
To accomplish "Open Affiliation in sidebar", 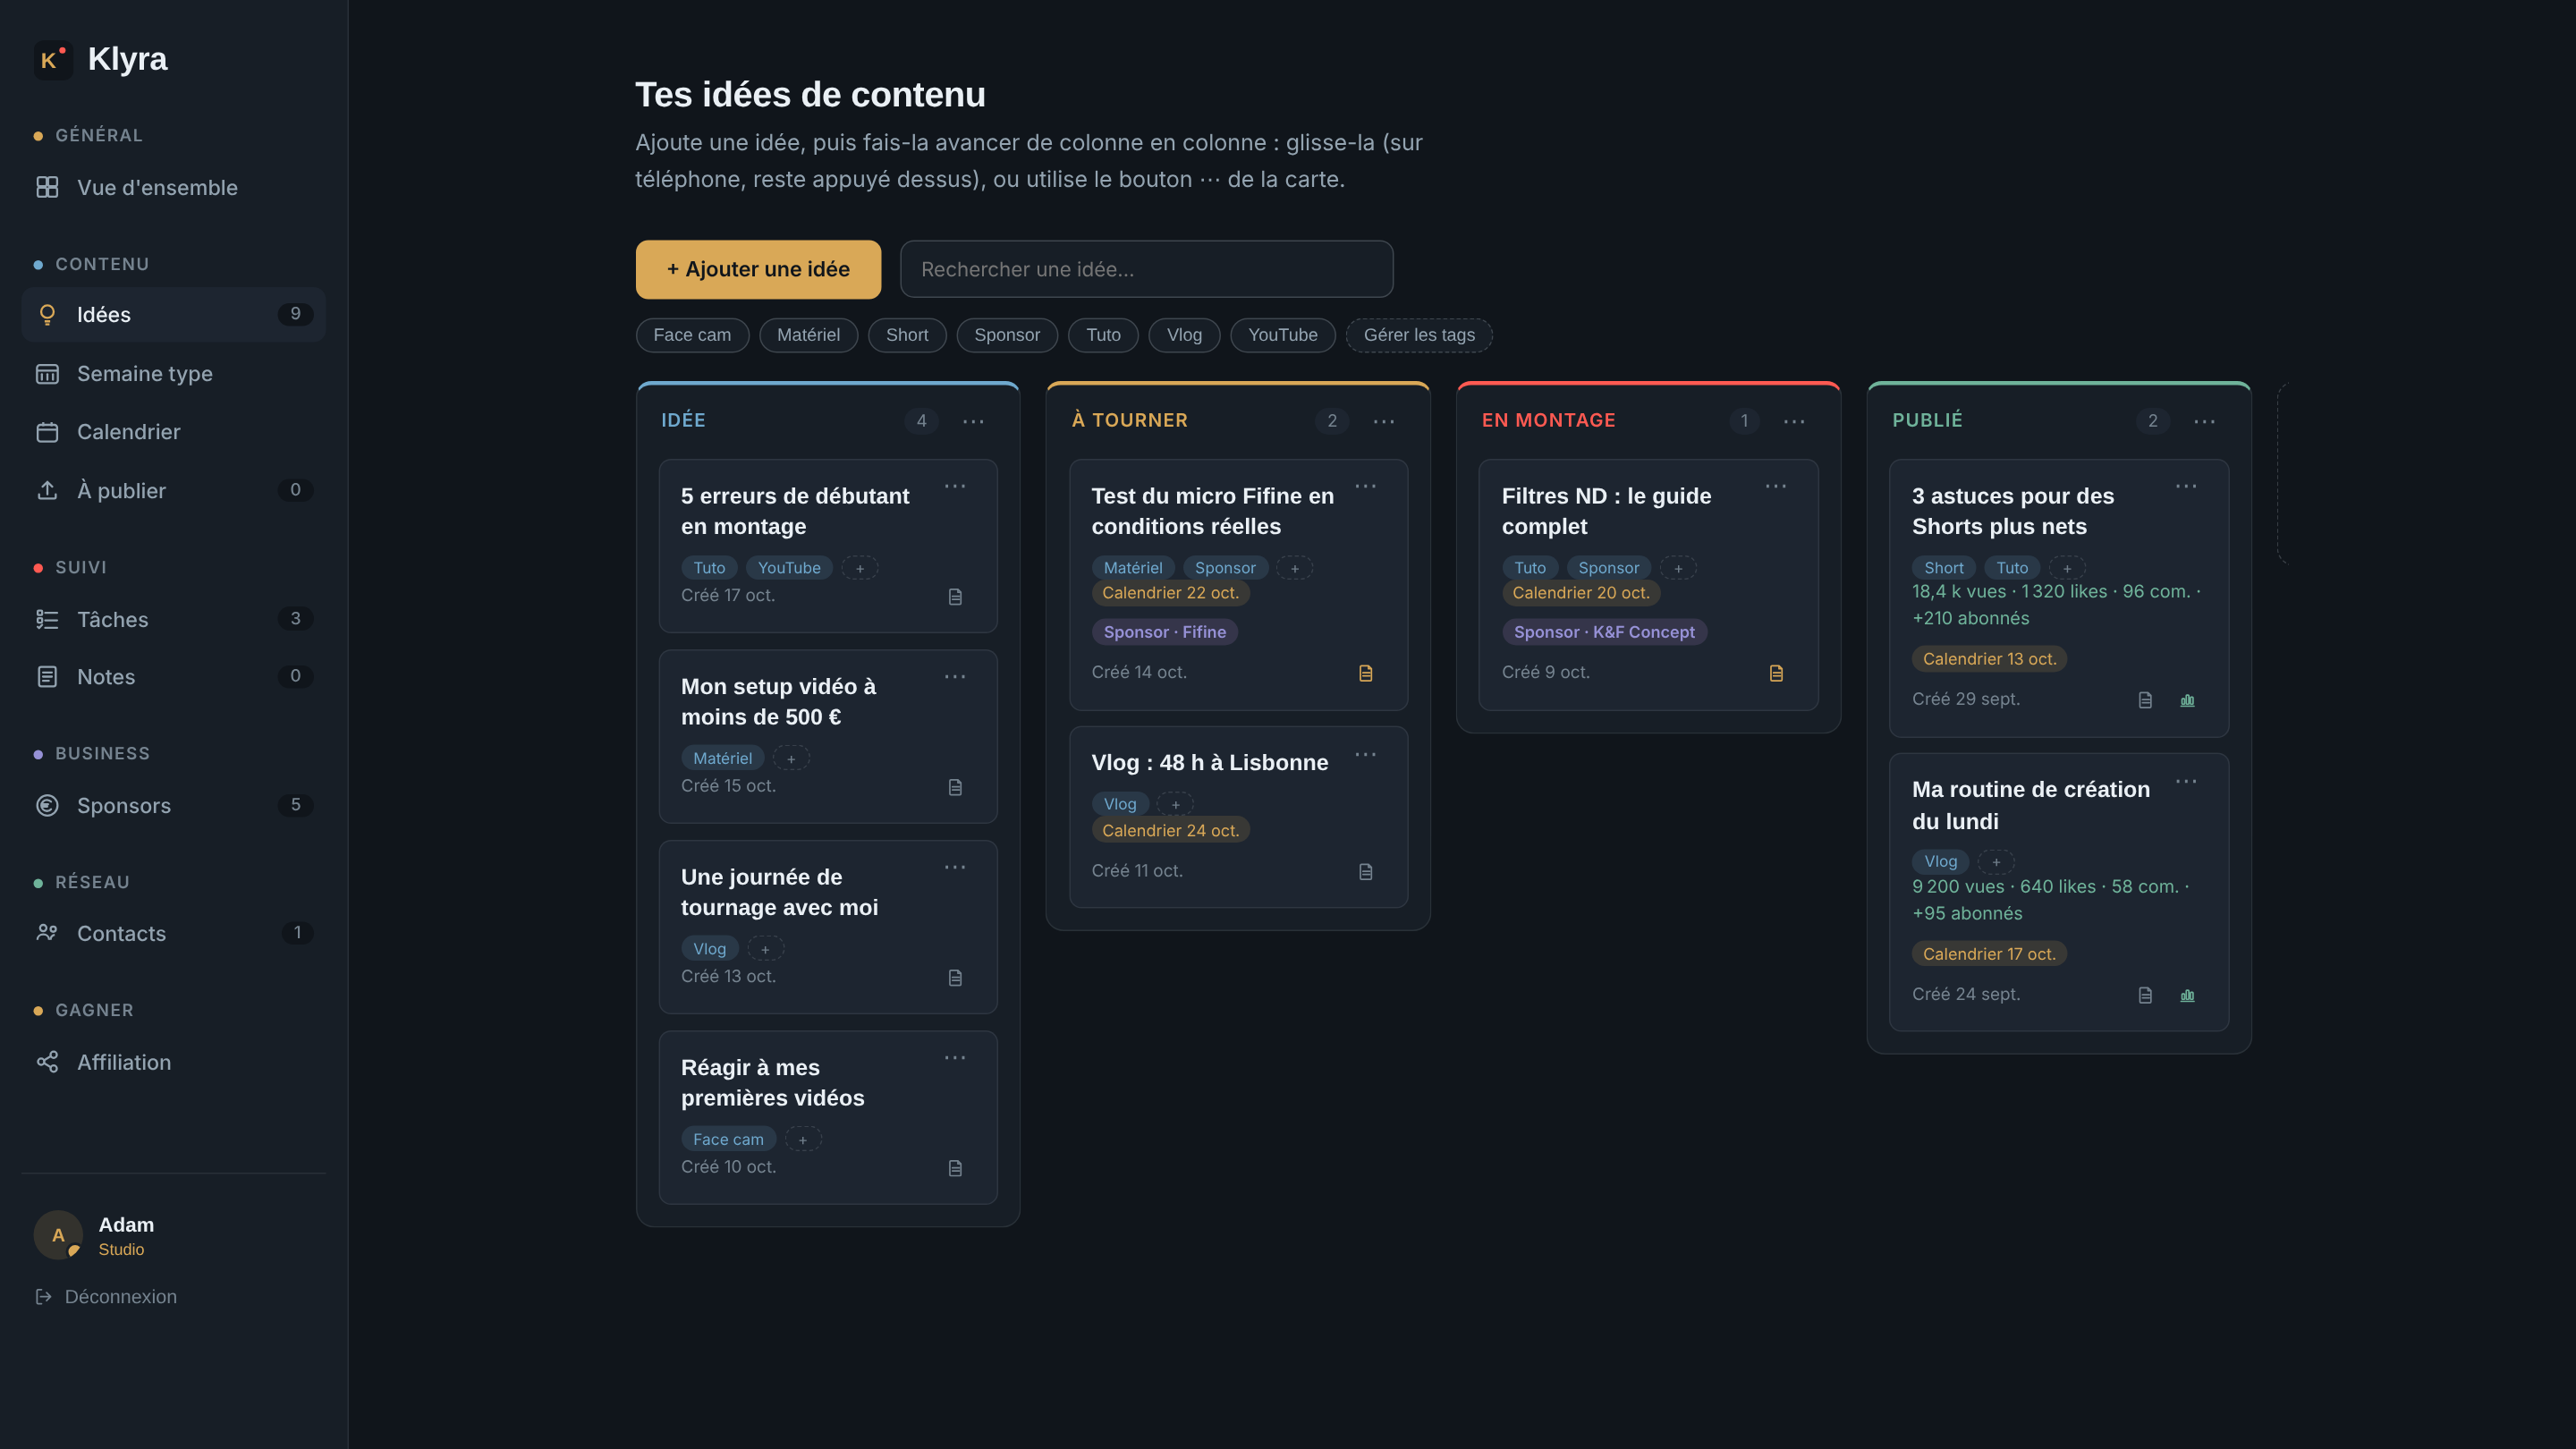I will [174, 1062].
